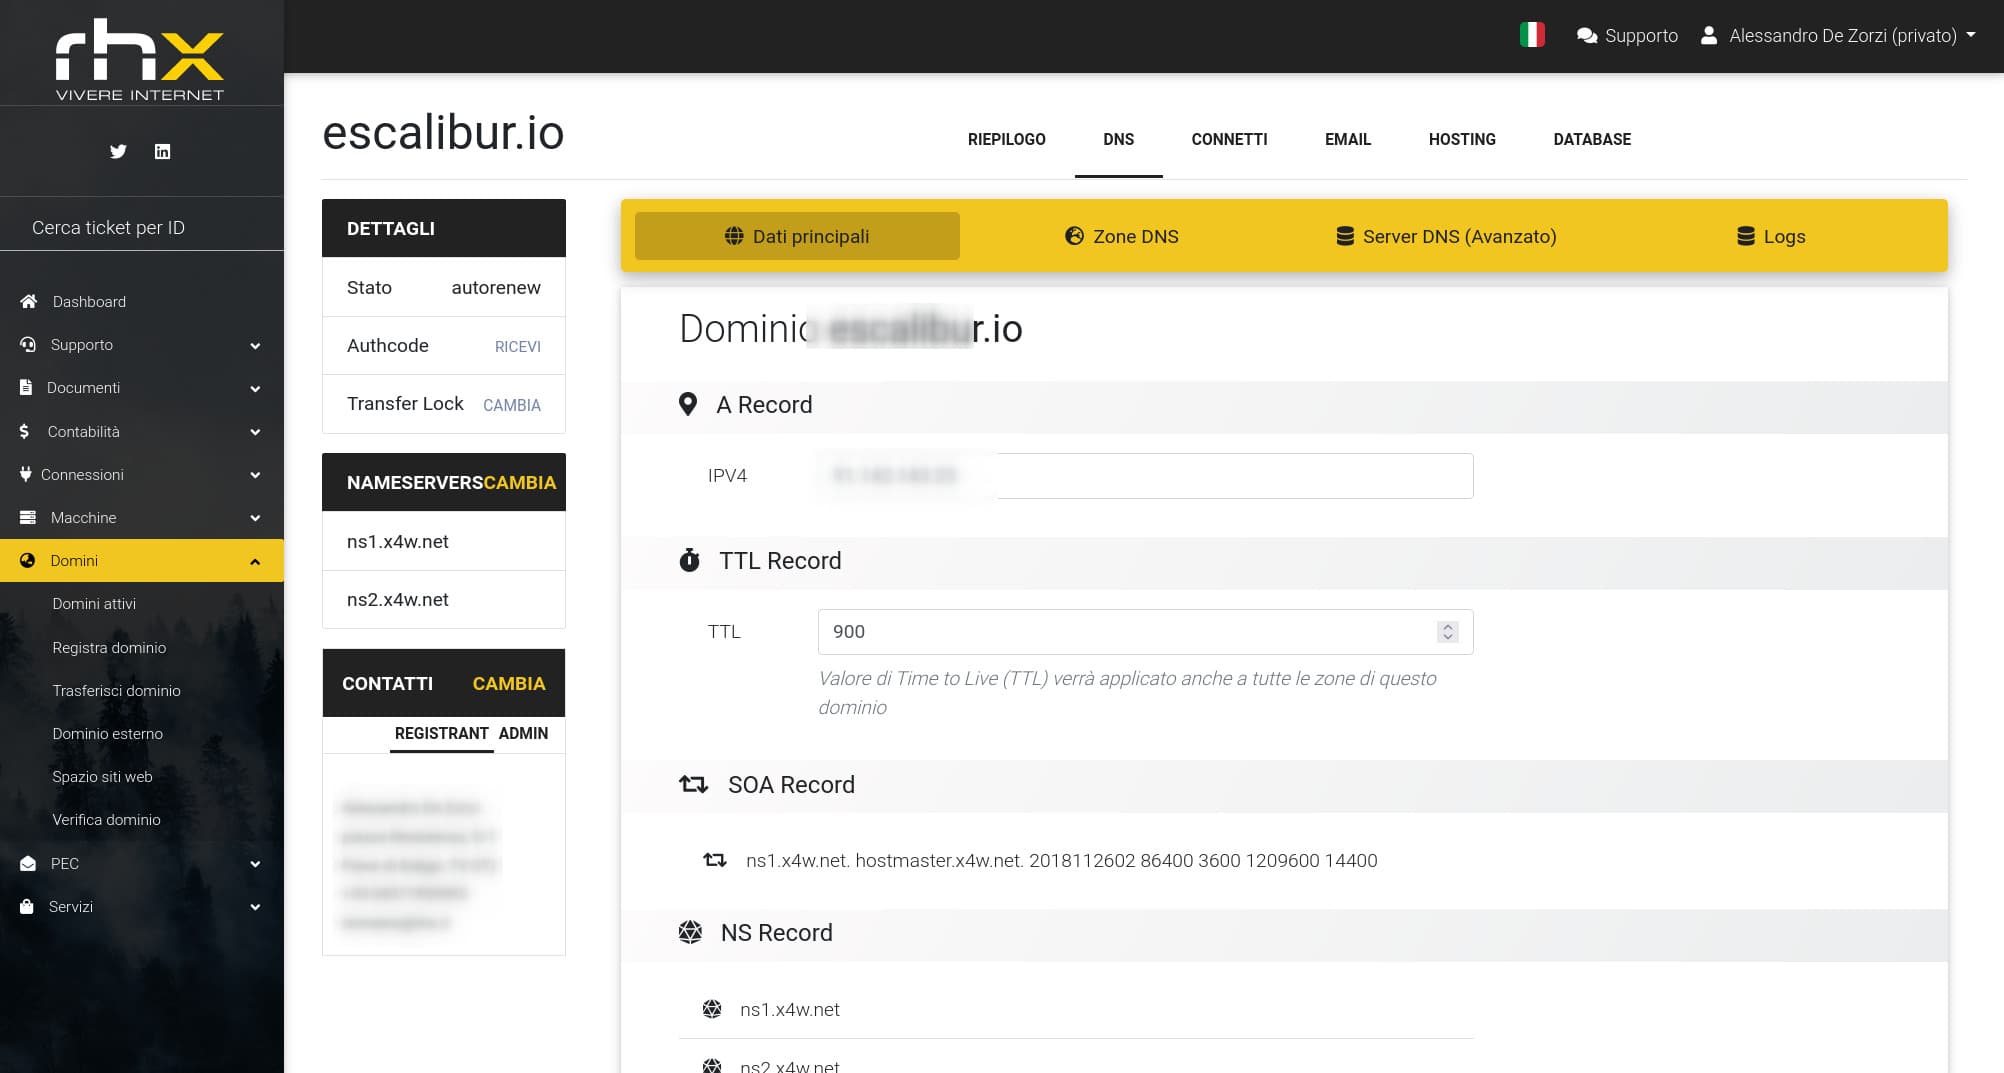The height and width of the screenshot is (1073, 2004).
Task: Open the Alessandro De Zorzi account dropdown
Action: coord(1838,35)
